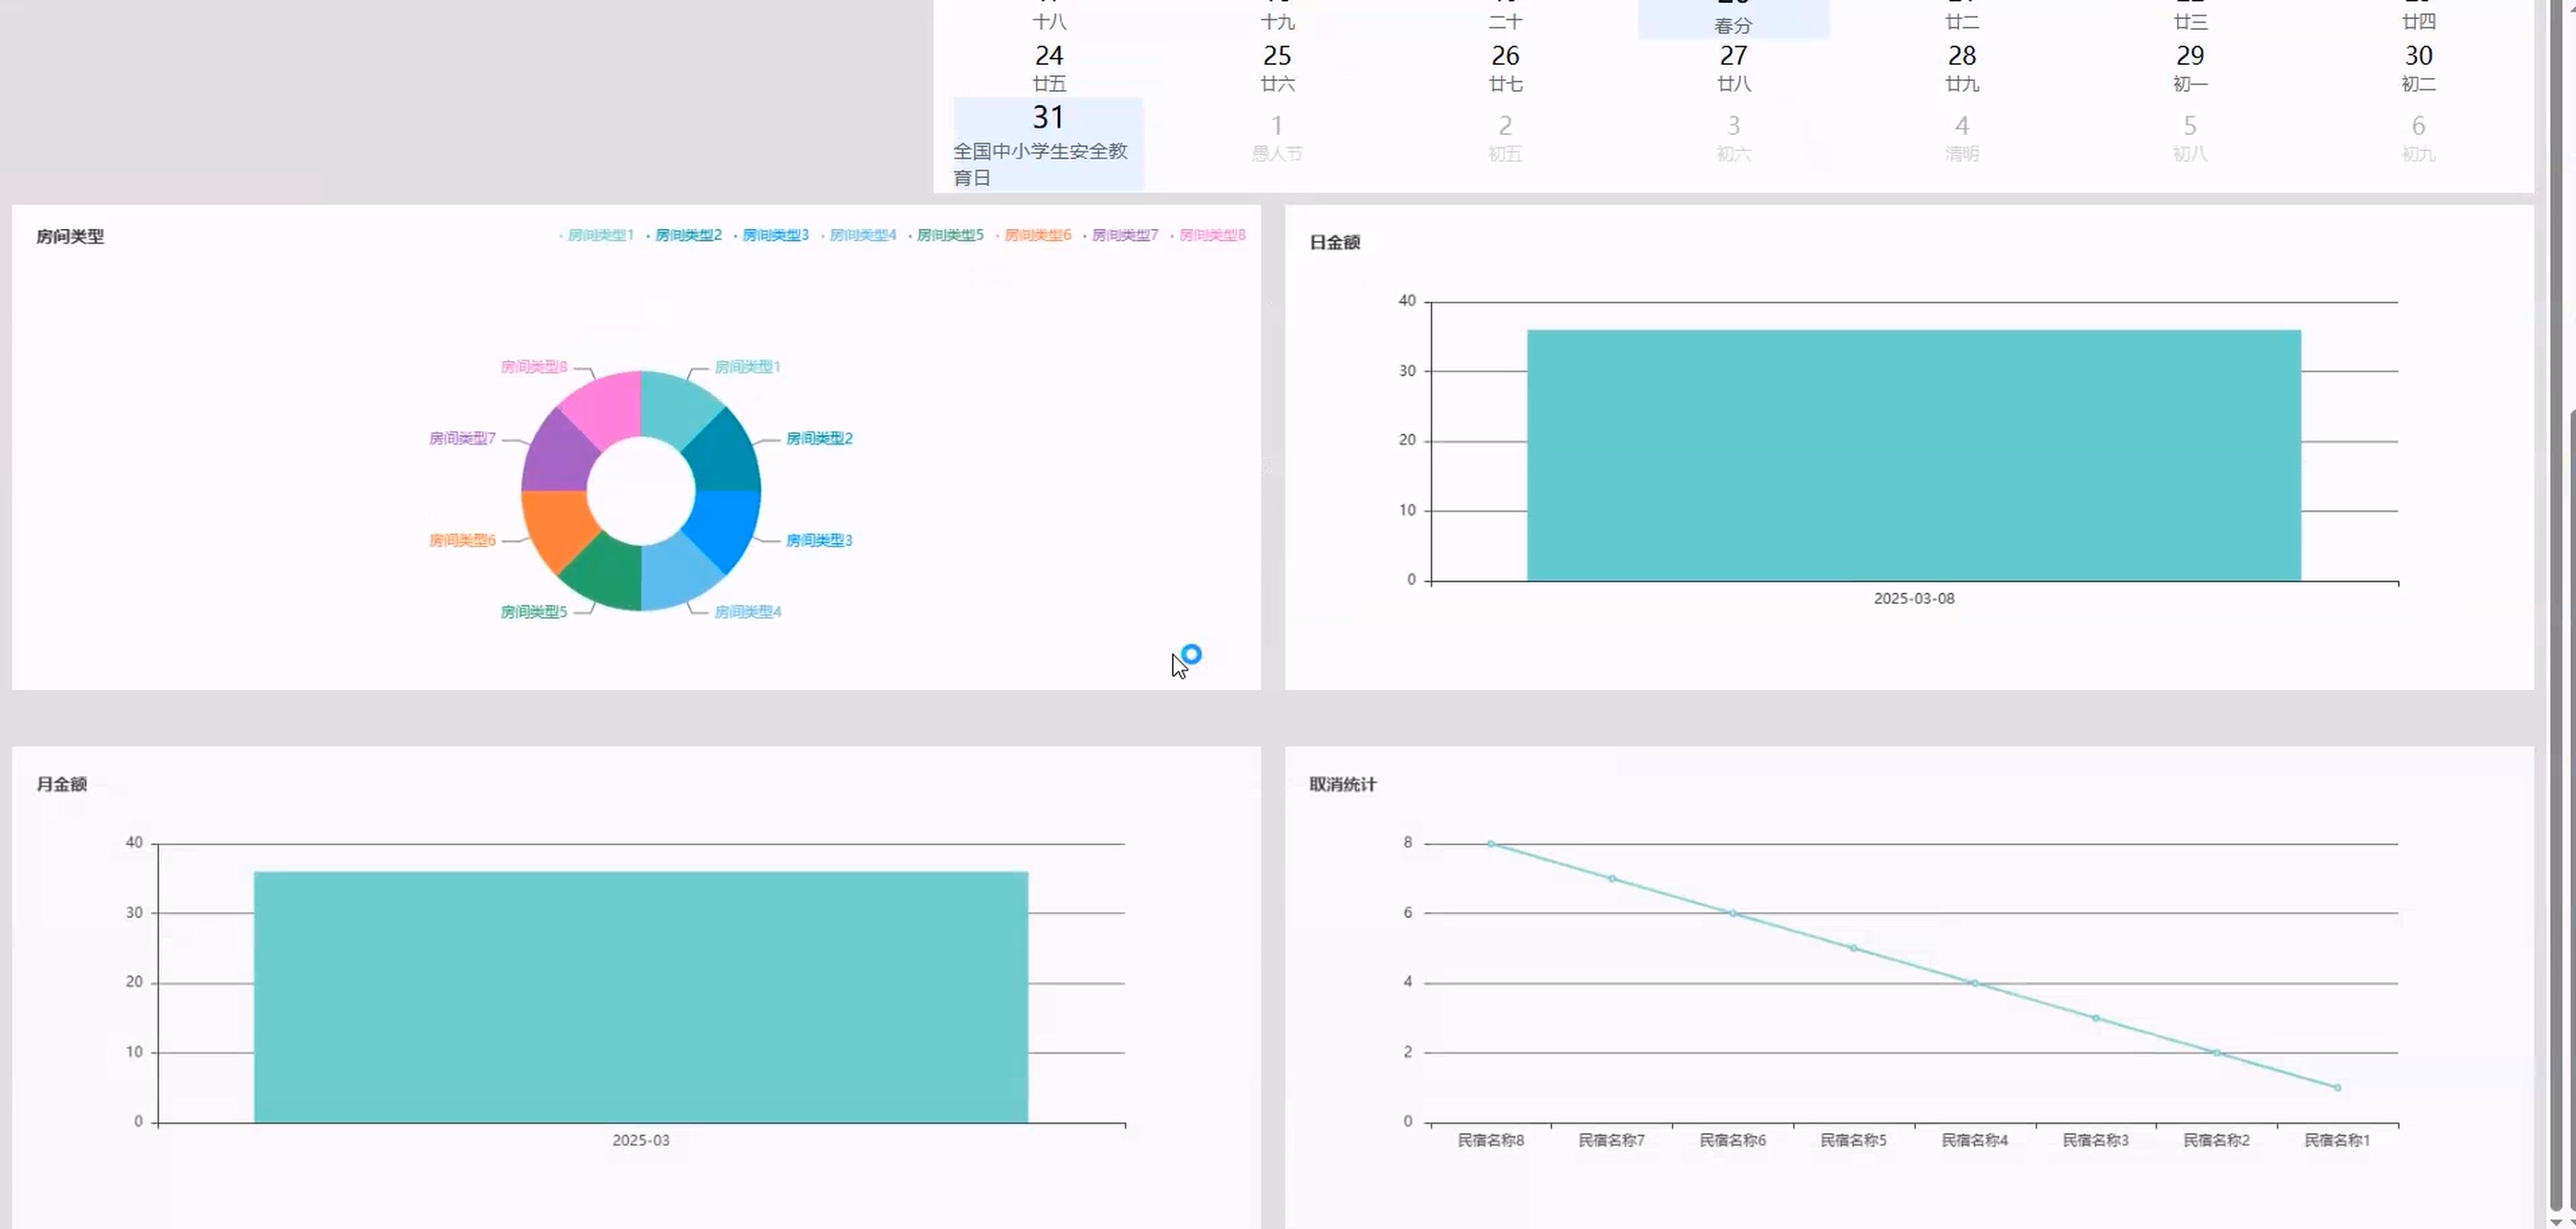Click the 日金额 bar for 2025-03-08
Viewport: 2576px width, 1229px height.
point(1913,455)
